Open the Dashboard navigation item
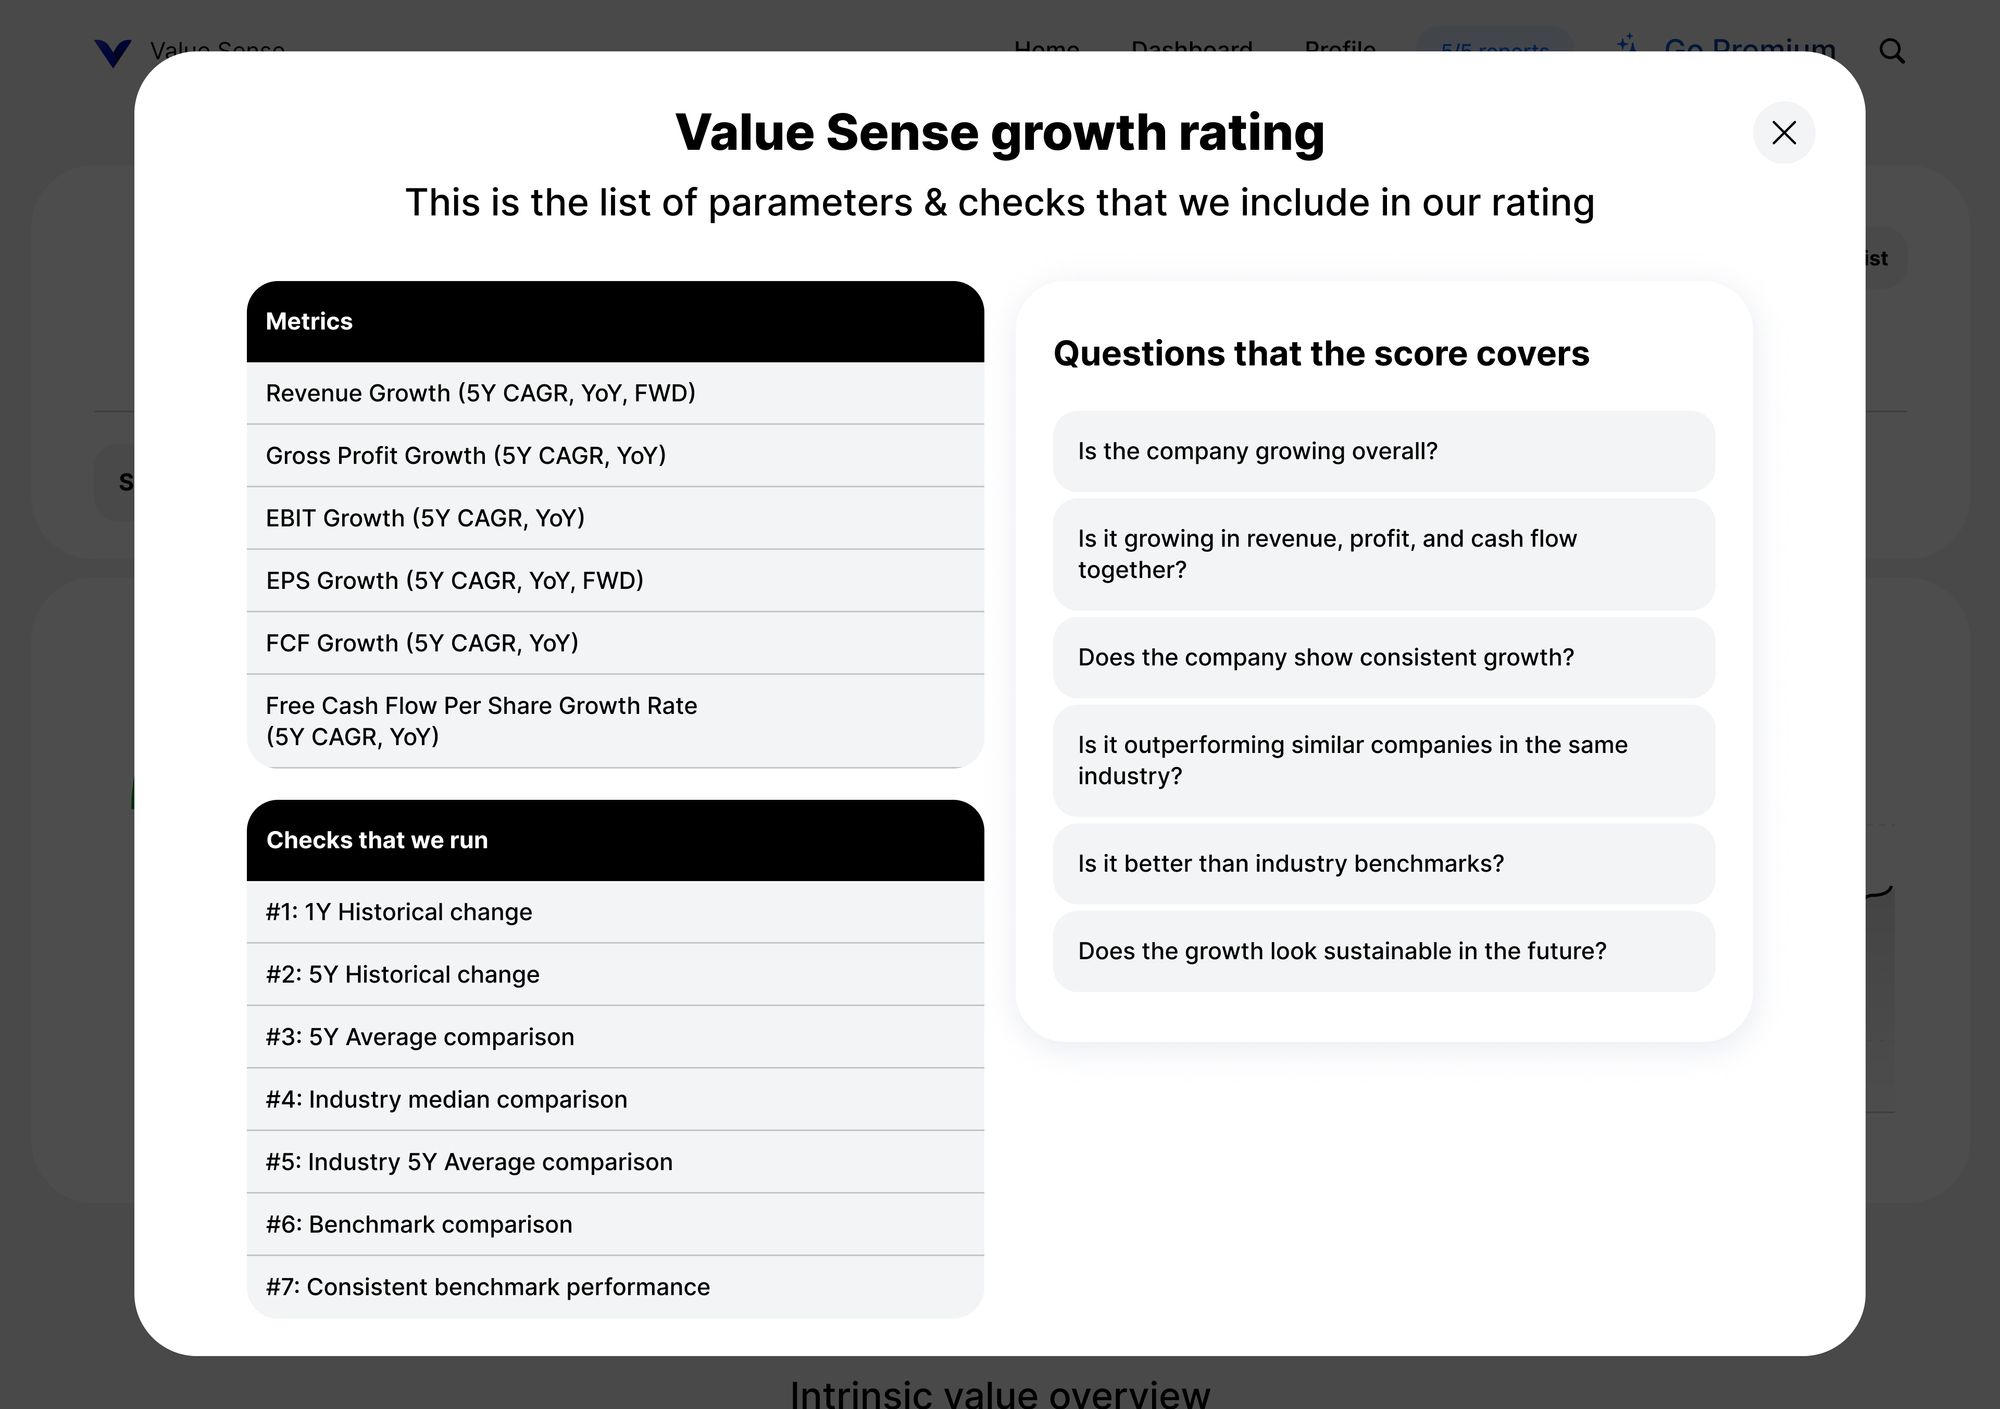Viewport: 2000px width, 1409px height. (1192, 50)
